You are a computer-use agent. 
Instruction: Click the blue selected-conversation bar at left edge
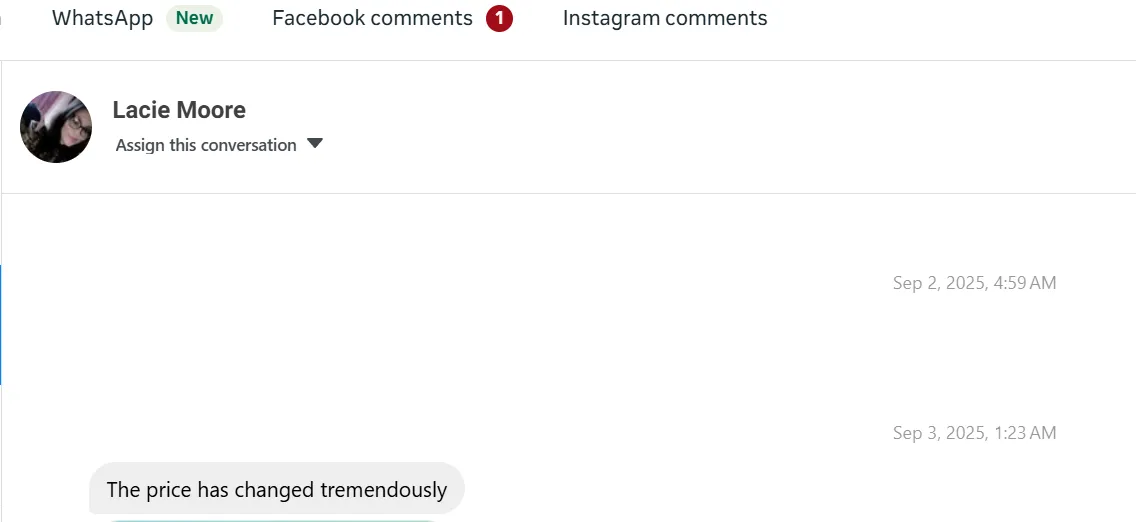[1, 325]
